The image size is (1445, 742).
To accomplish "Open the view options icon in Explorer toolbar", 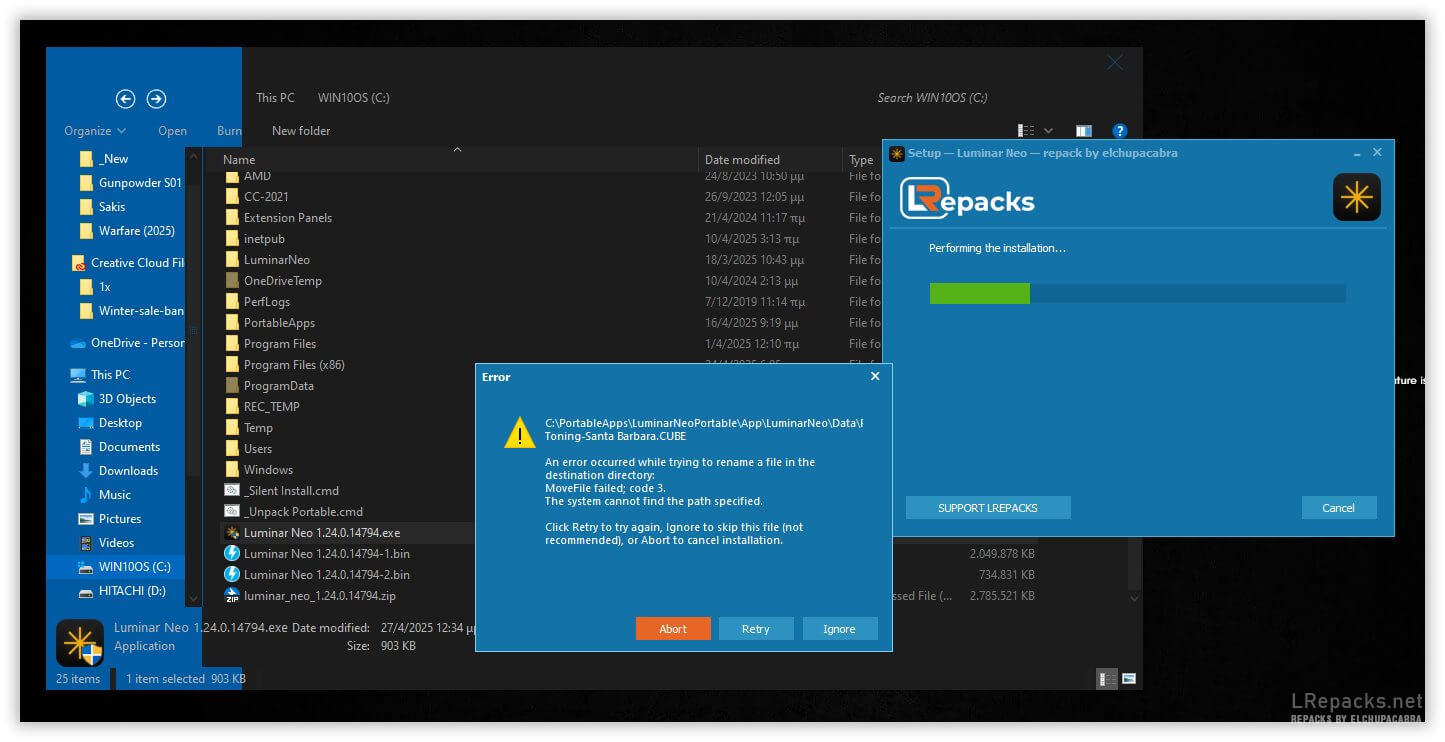I will 1026,130.
